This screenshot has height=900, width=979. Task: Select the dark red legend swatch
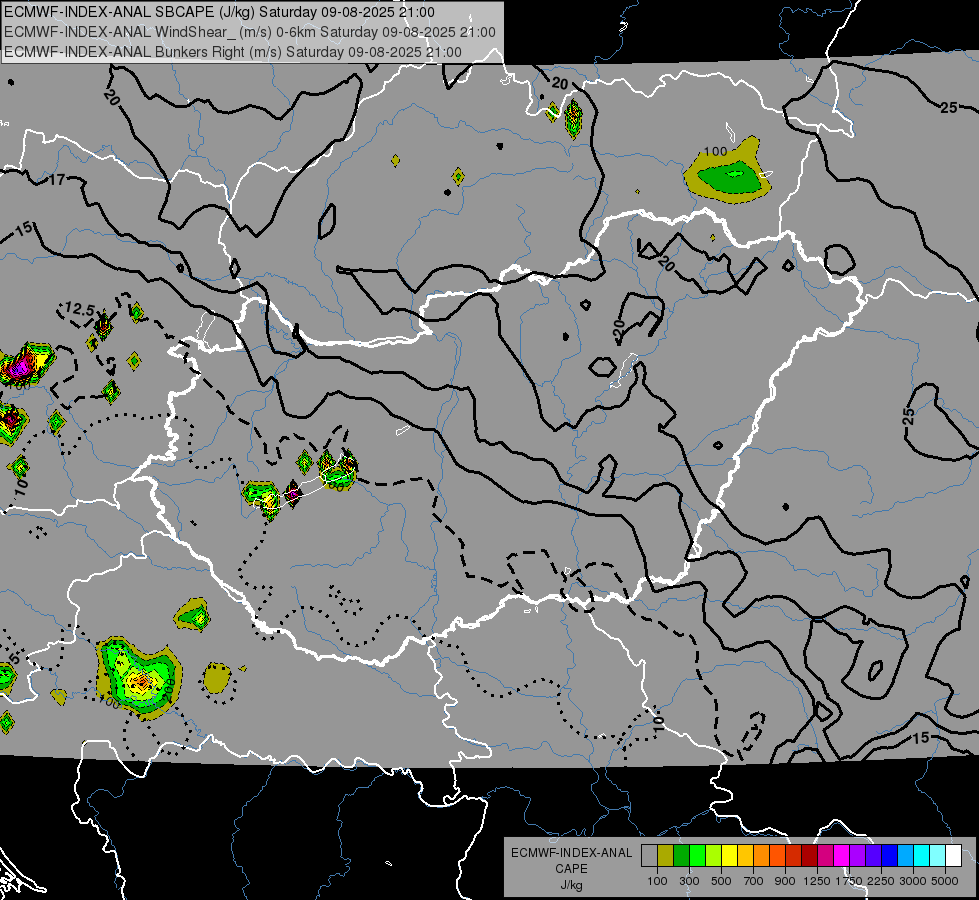coord(809,856)
